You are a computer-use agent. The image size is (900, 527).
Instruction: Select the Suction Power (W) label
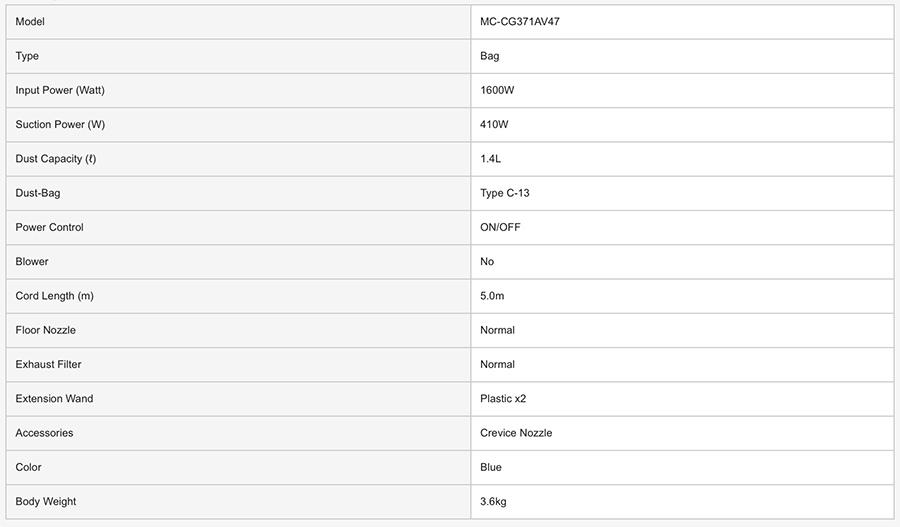coord(60,125)
